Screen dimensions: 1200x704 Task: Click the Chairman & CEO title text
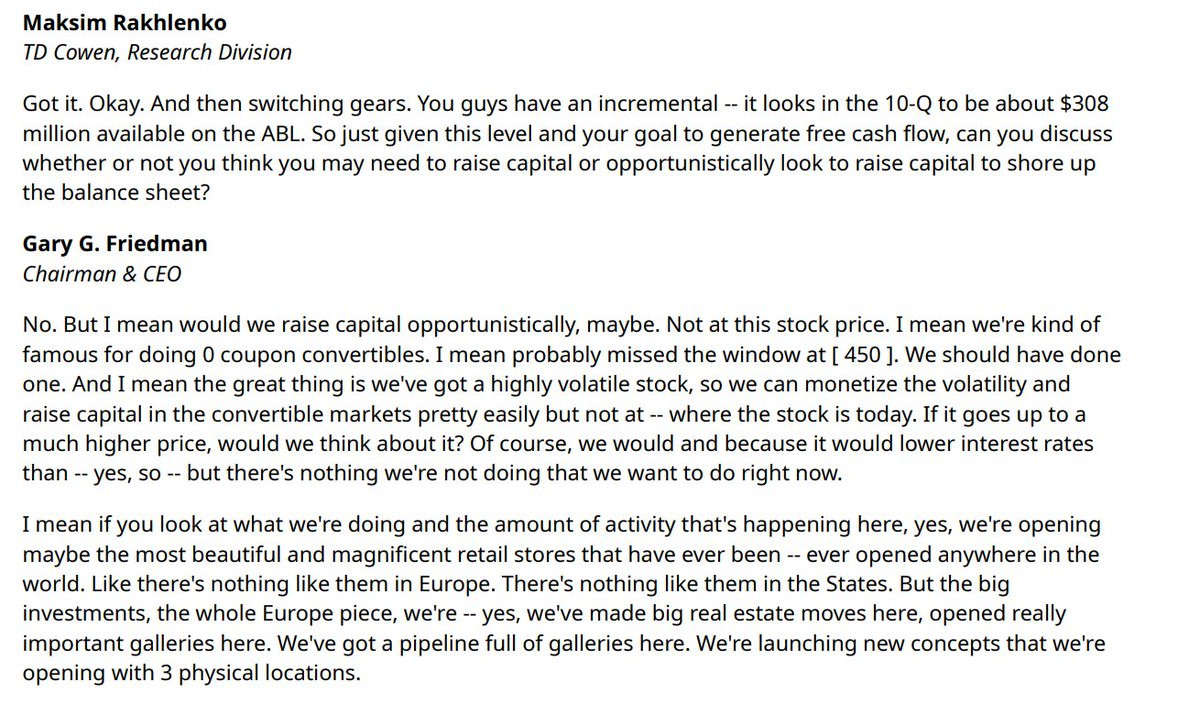pyautogui.click(x=102, y=273)
